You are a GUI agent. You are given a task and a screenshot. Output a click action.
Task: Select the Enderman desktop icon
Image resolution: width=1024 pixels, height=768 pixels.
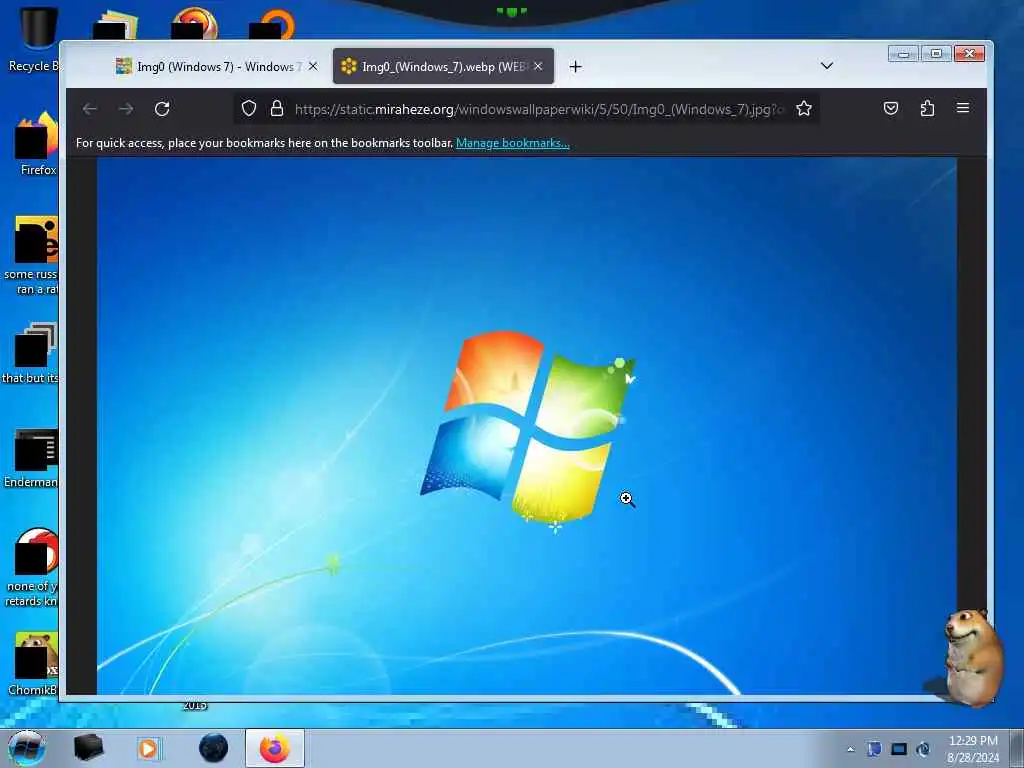point(31,458)
